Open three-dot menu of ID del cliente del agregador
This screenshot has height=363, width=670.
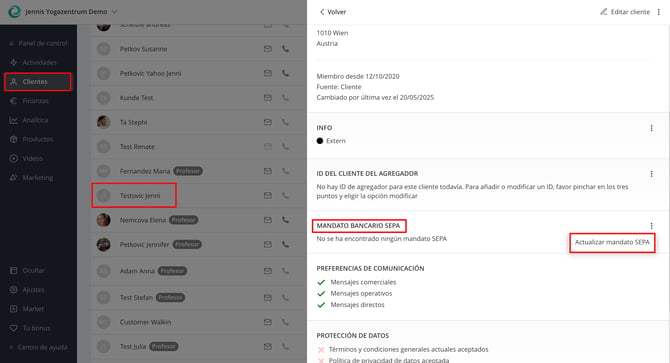point(651,174)
